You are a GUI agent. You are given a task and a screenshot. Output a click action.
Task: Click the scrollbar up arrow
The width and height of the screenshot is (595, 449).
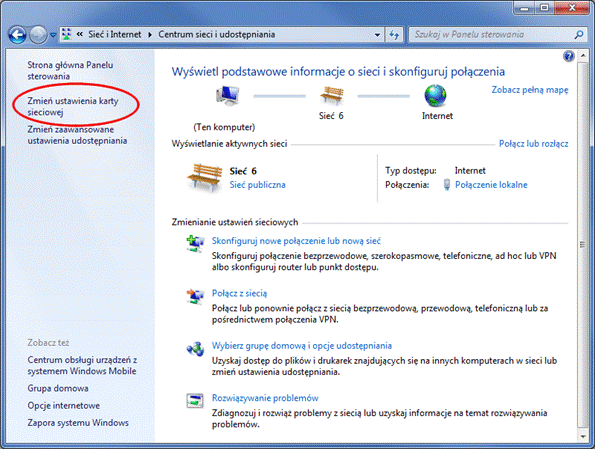point(582,56)
